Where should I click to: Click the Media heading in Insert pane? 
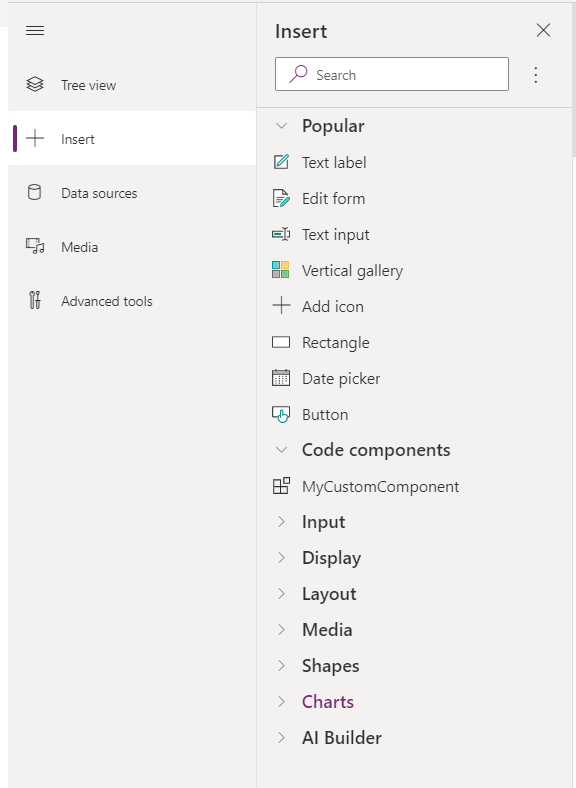[327, 630]
